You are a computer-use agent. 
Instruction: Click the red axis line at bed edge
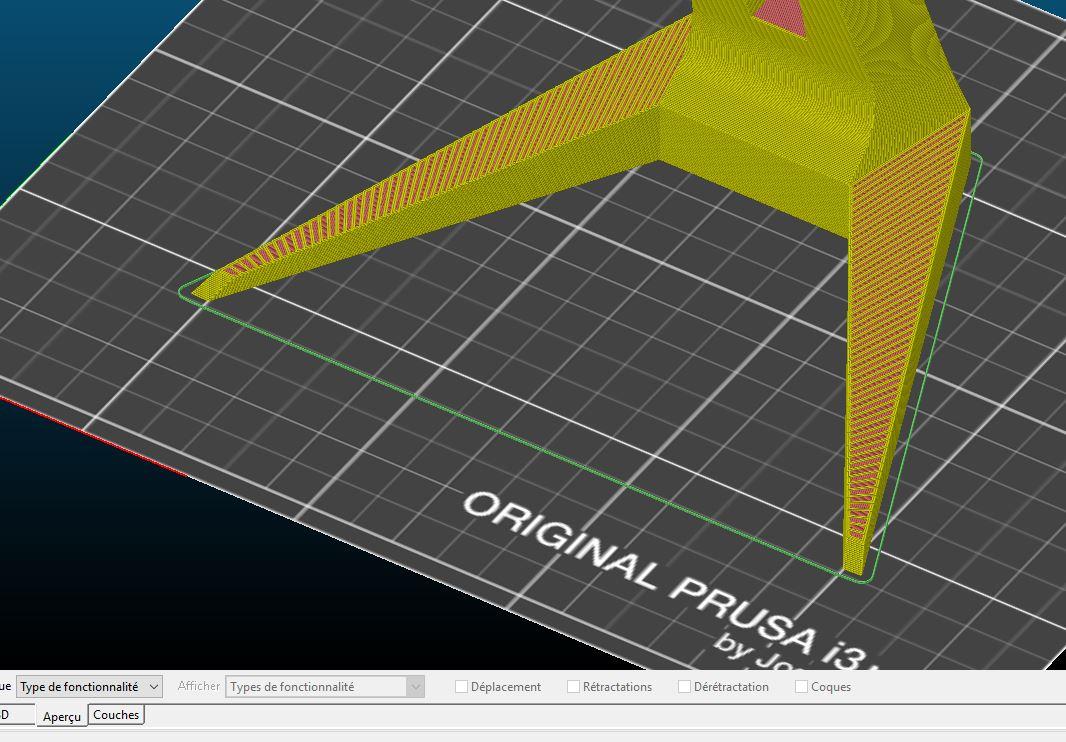95,437
